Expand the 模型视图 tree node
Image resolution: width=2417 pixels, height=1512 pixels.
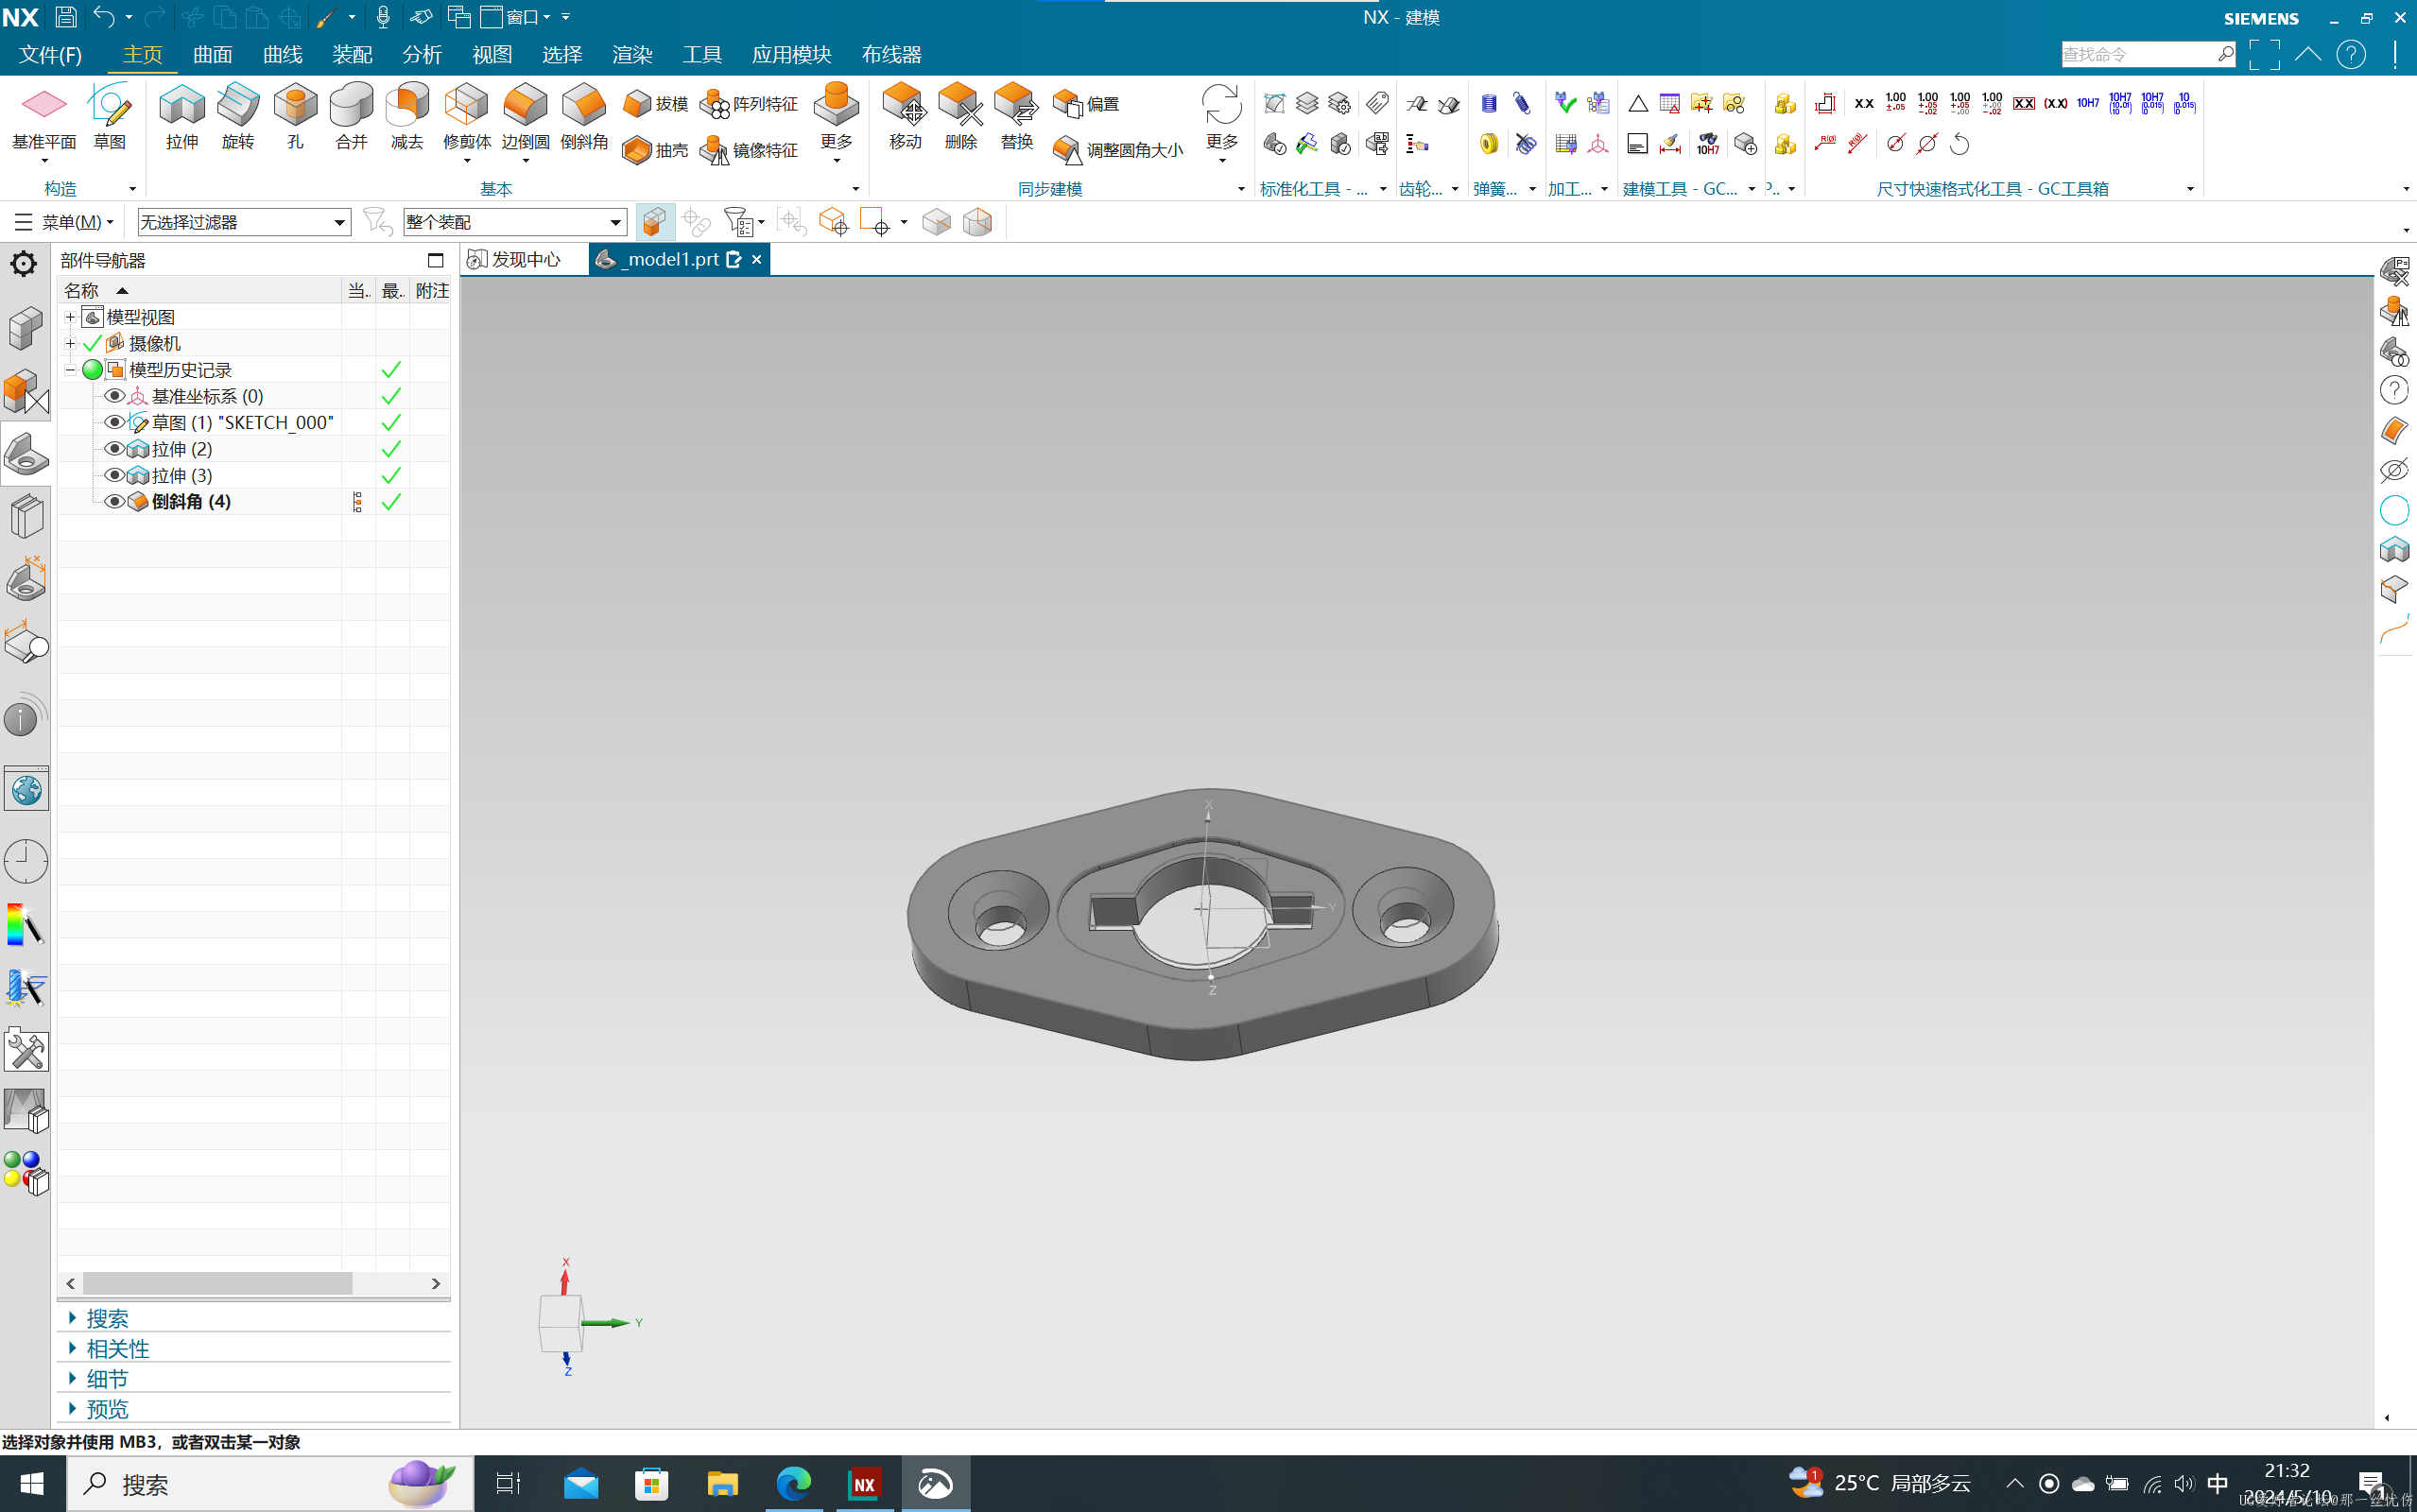70,317
